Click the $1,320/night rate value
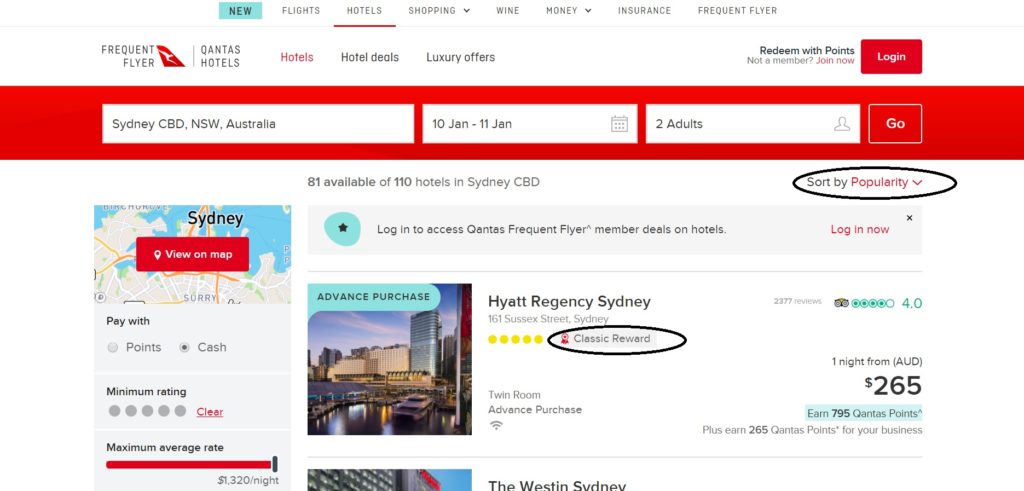 point(248,481)
